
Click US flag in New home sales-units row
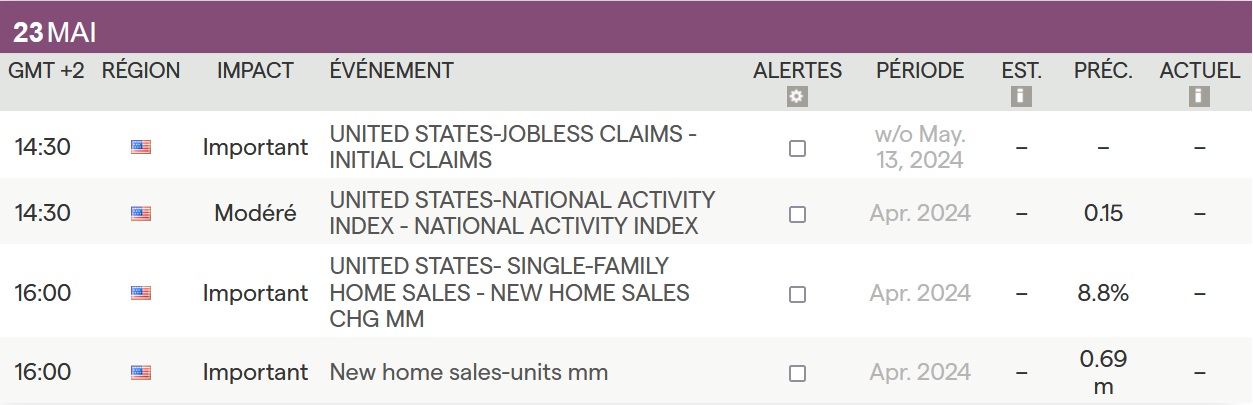[141, 373]
